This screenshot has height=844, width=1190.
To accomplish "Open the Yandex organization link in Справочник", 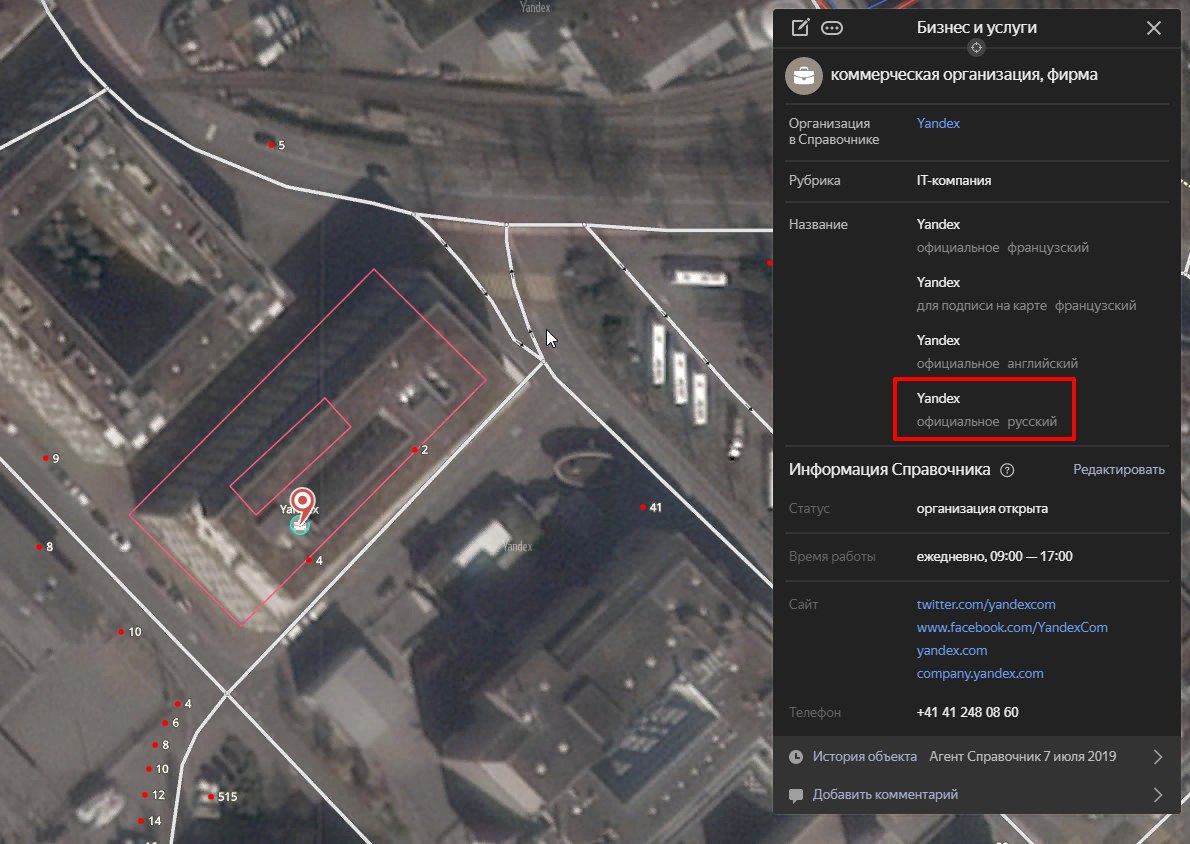I will click(938, 123).
